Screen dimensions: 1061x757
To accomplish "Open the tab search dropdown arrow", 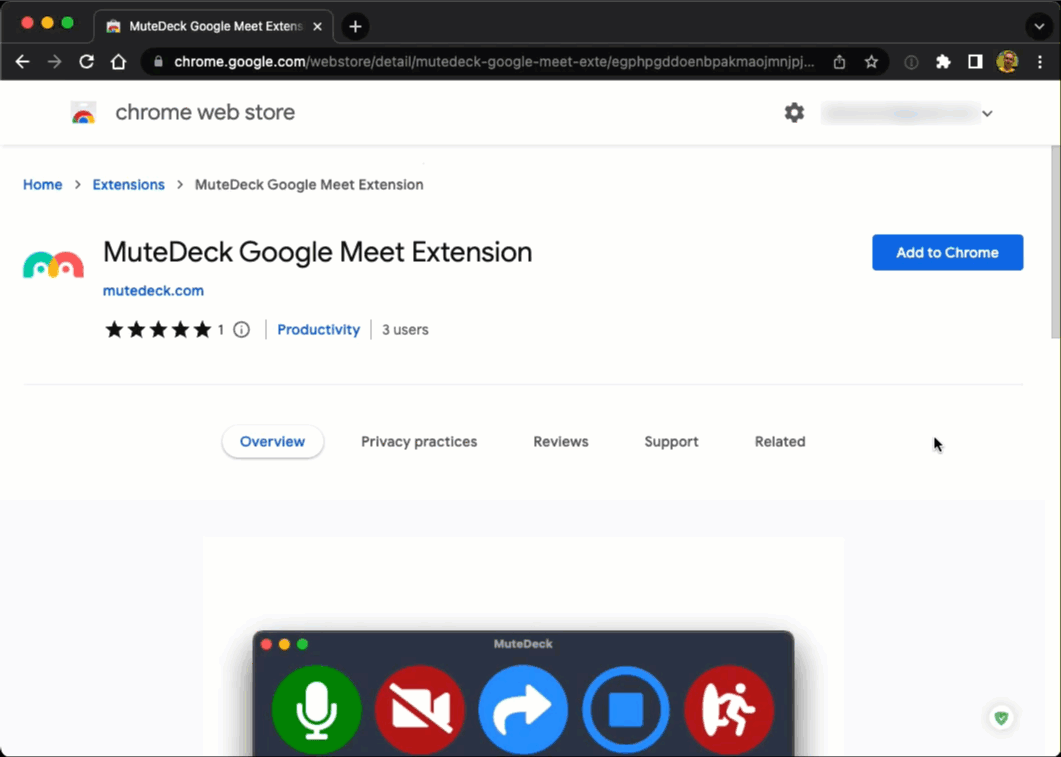I will (x=1039, y=26).
